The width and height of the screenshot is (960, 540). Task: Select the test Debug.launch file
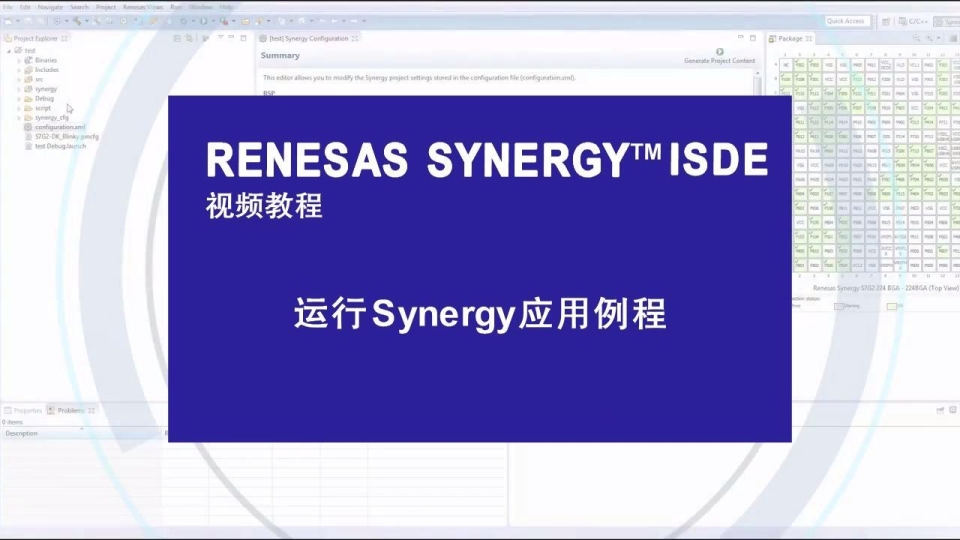point(61,146)
